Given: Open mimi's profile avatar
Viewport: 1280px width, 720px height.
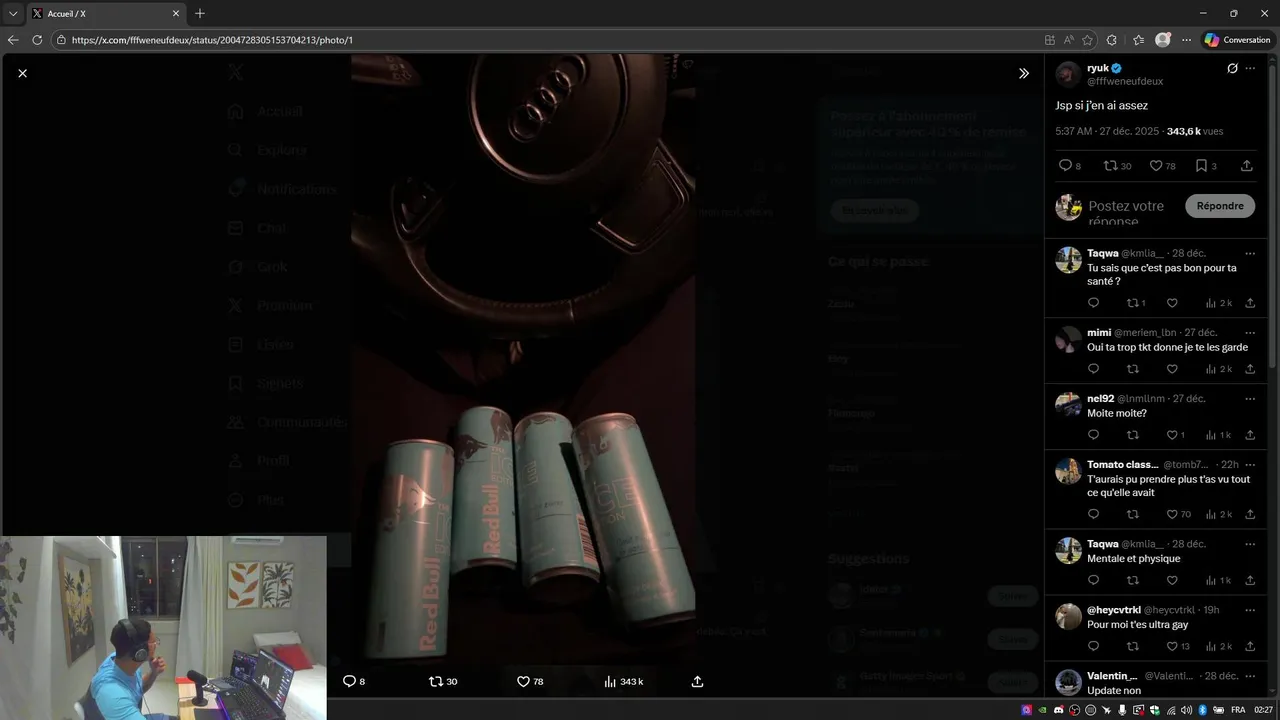Looking at the screenshot, I should point(1068,339).
